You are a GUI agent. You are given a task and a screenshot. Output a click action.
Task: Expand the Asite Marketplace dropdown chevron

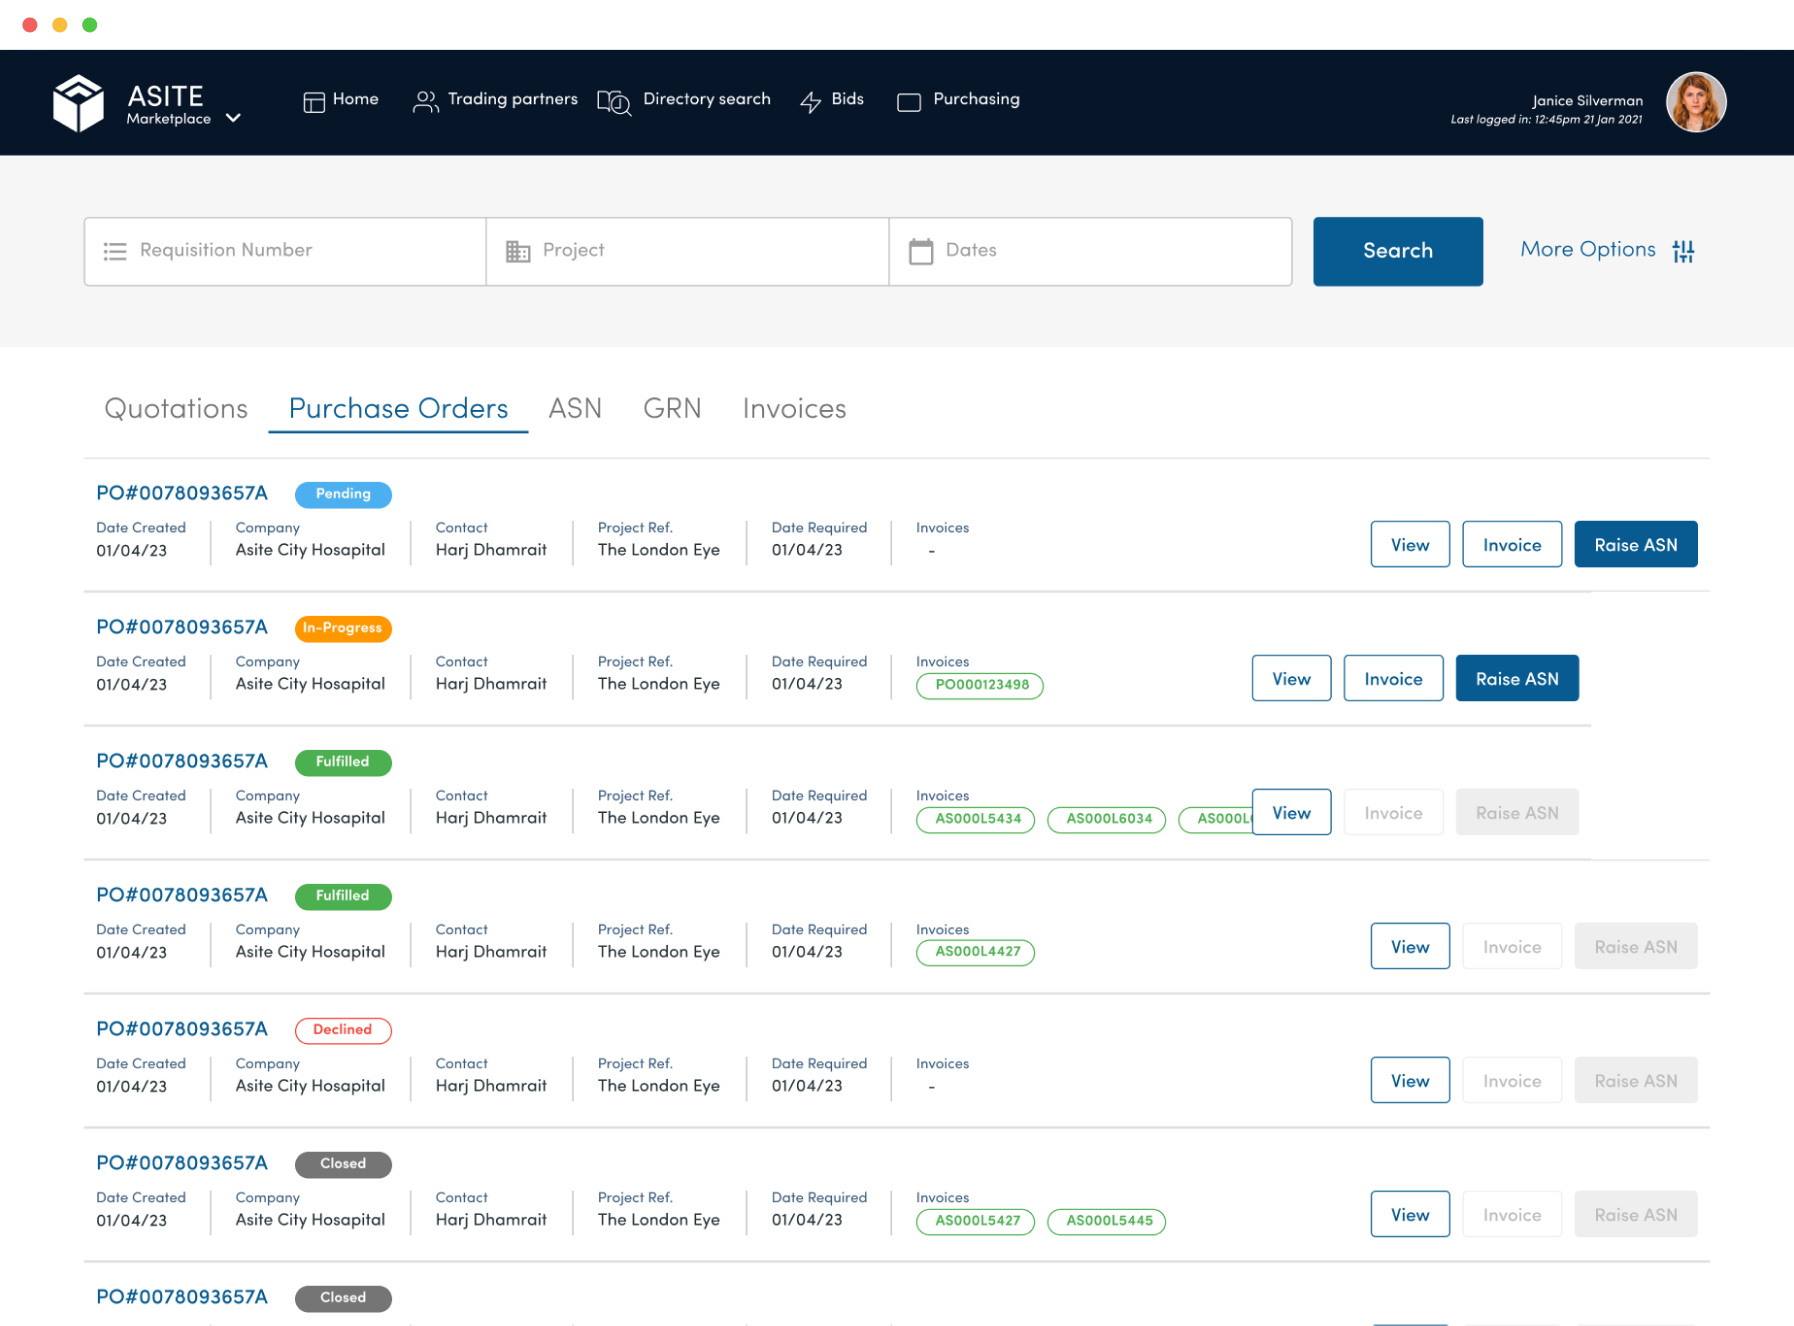click(233, 118)
